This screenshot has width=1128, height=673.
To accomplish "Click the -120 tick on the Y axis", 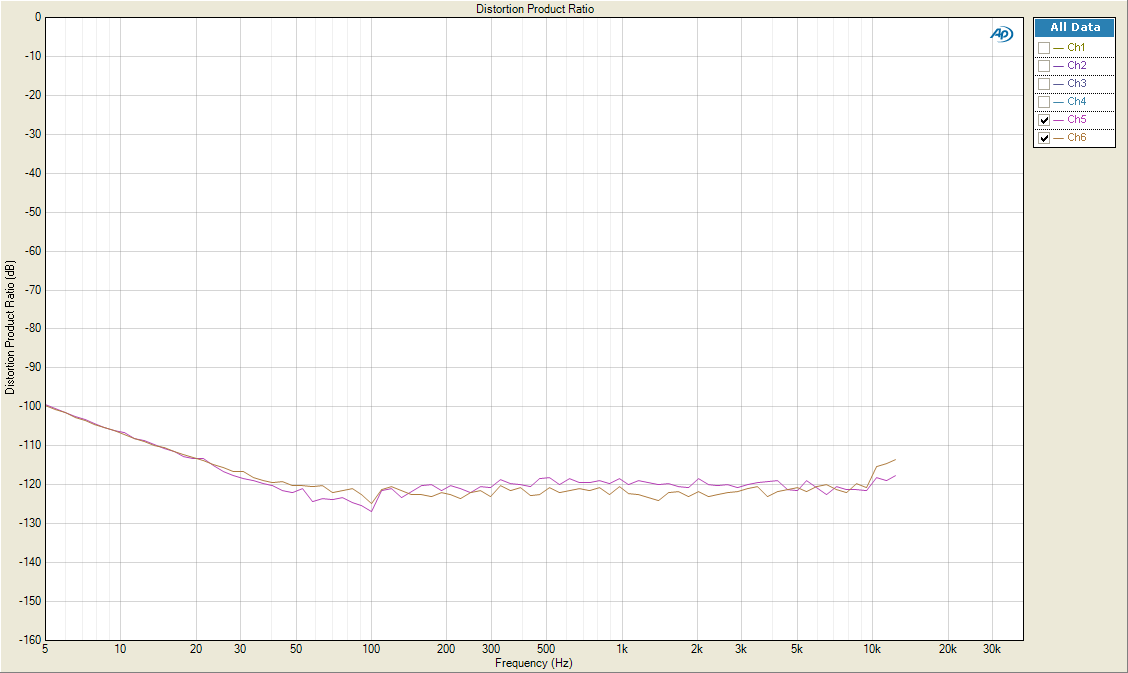I will 29,485.
